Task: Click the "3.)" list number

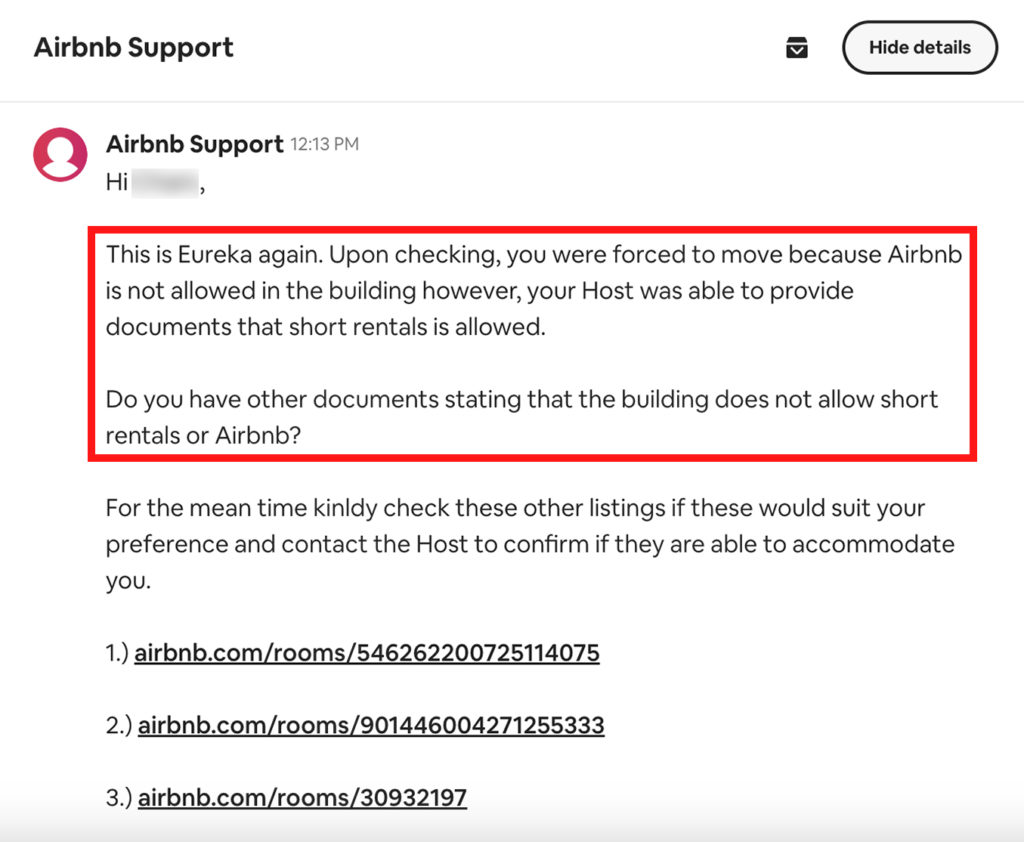Action: click(119, 798)
